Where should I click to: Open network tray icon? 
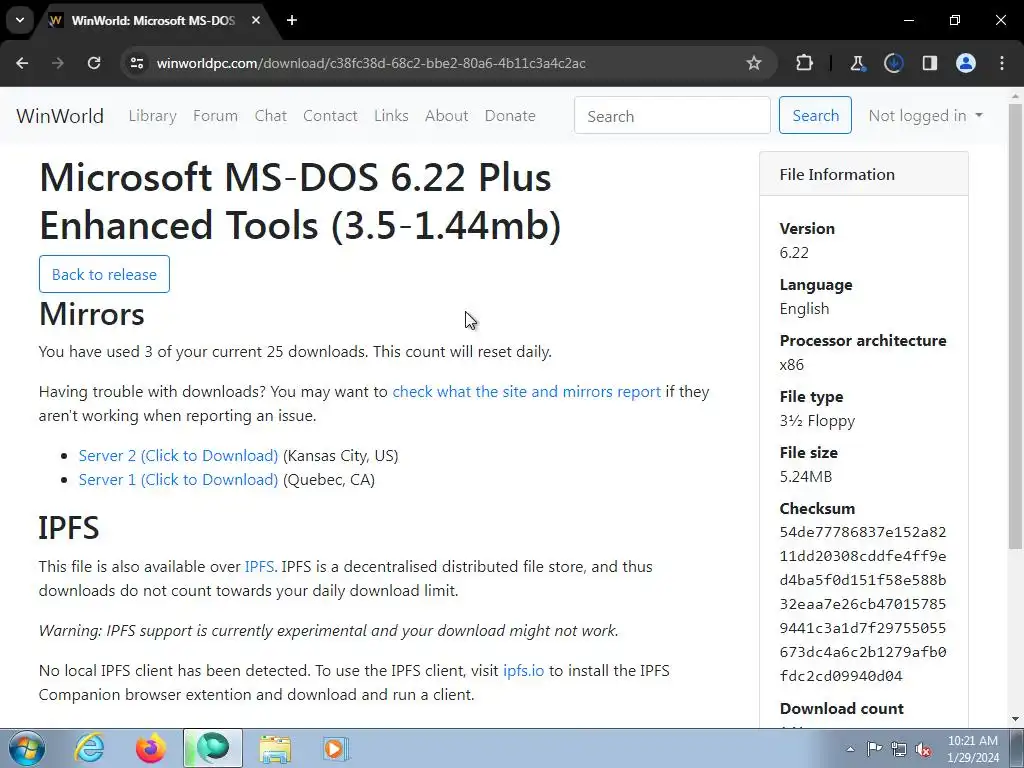coord(899,749)
